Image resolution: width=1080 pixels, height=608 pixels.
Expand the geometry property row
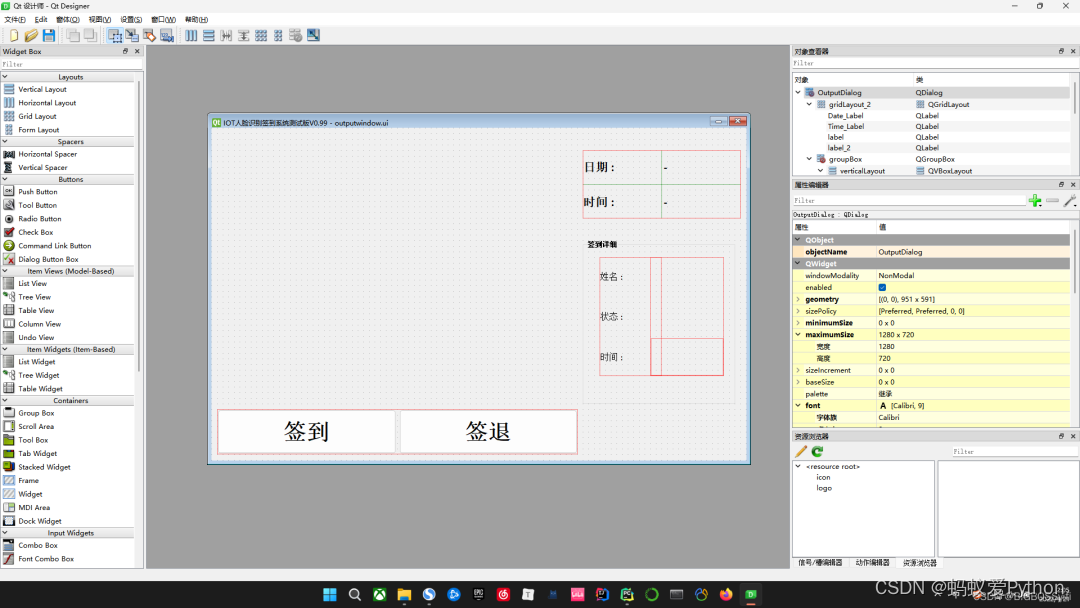[798, 300]
